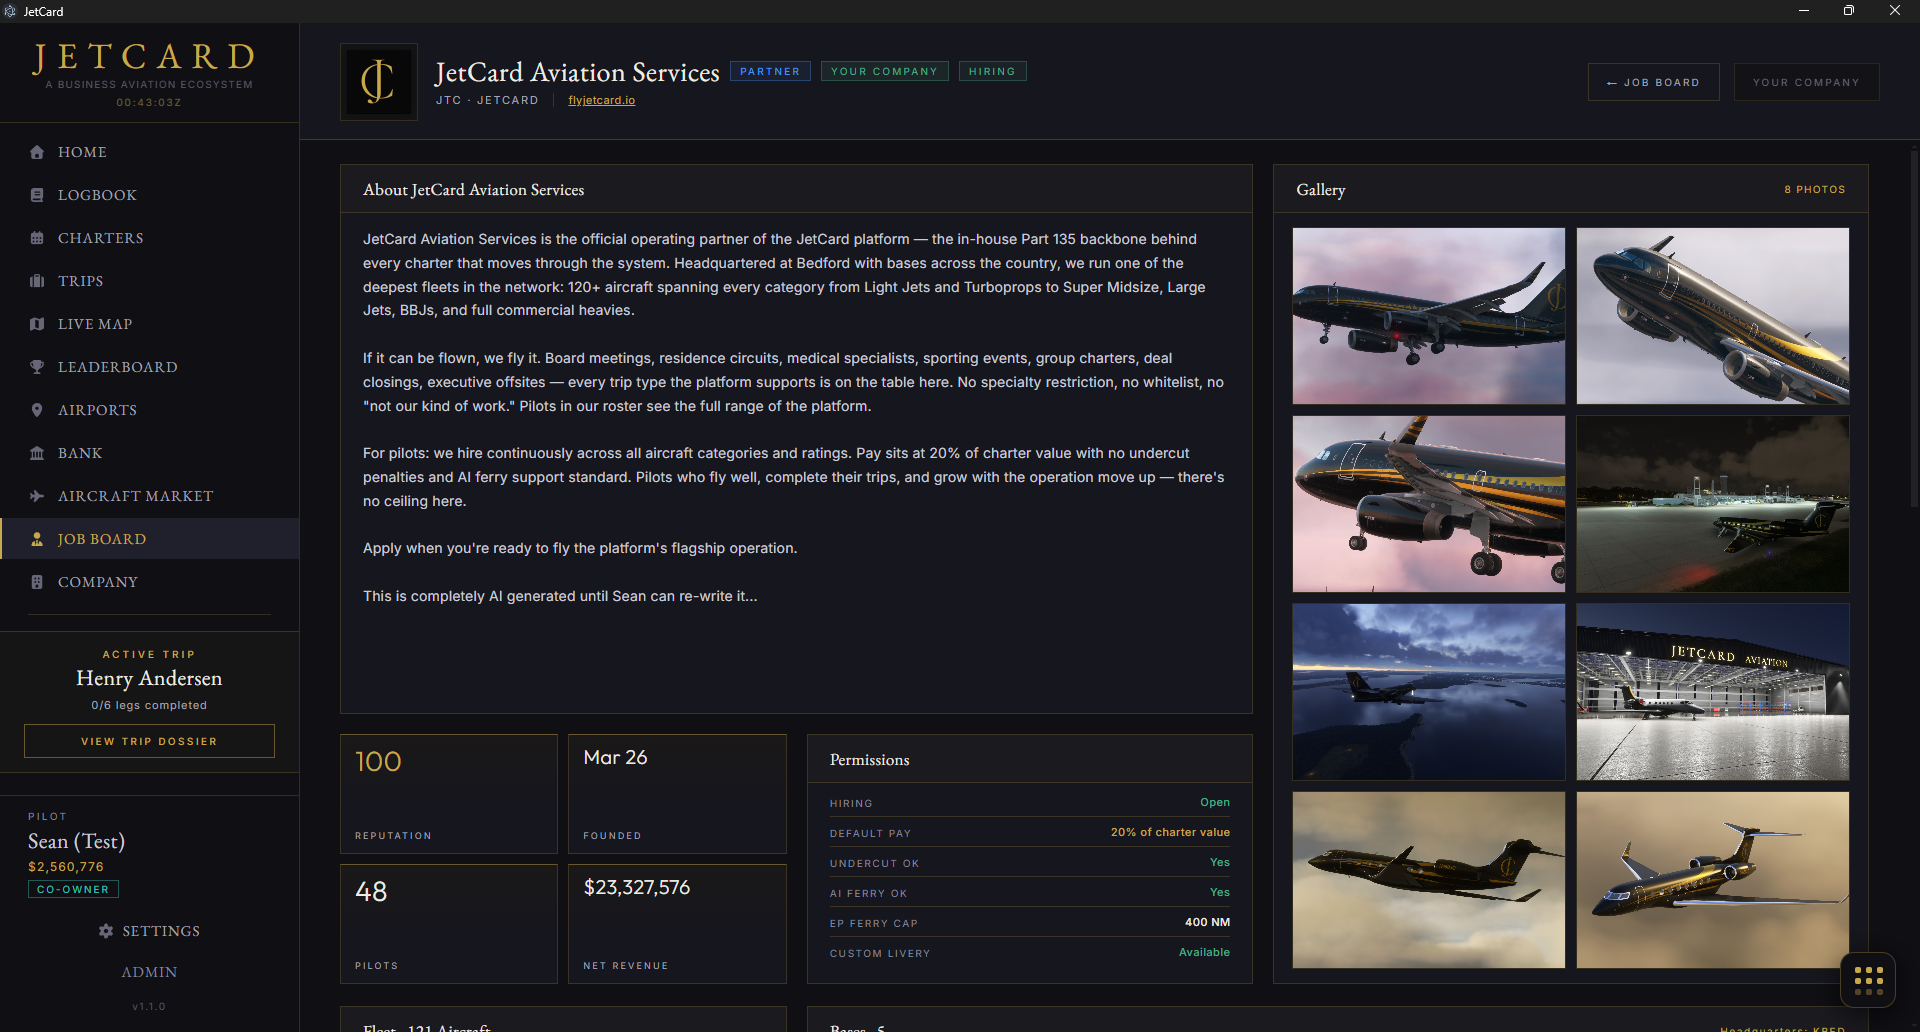Open gallery photo of JetCard Aviation hangar

[x=1712, y=692]
